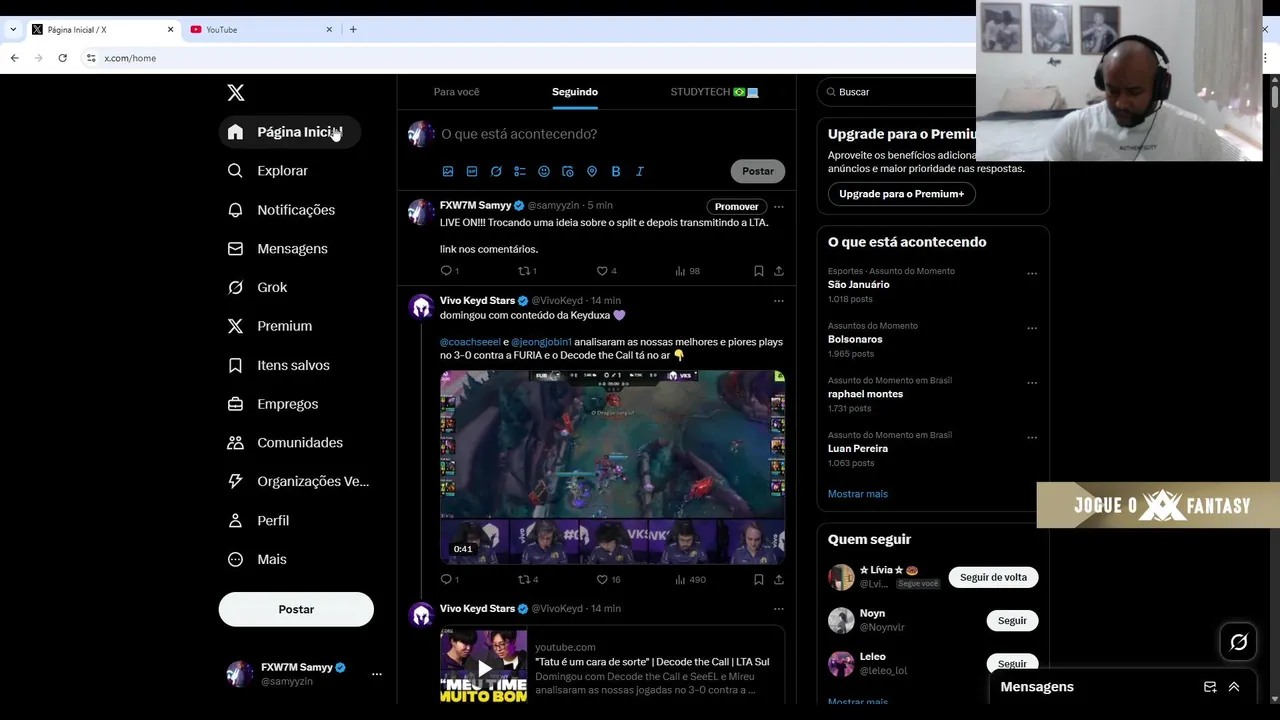Switch to the Seguindo tab
This screenshot has width=1280, height=720.
coord(575,92)
